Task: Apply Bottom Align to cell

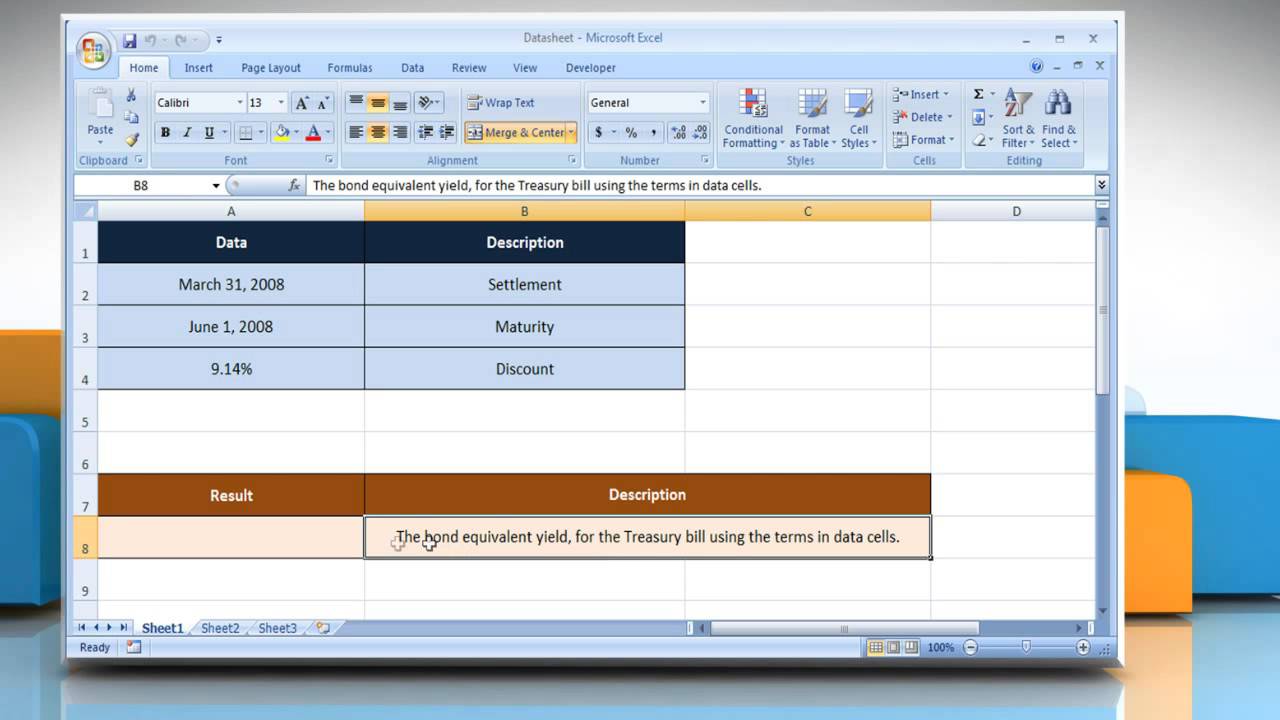Action: coord(399,103)
